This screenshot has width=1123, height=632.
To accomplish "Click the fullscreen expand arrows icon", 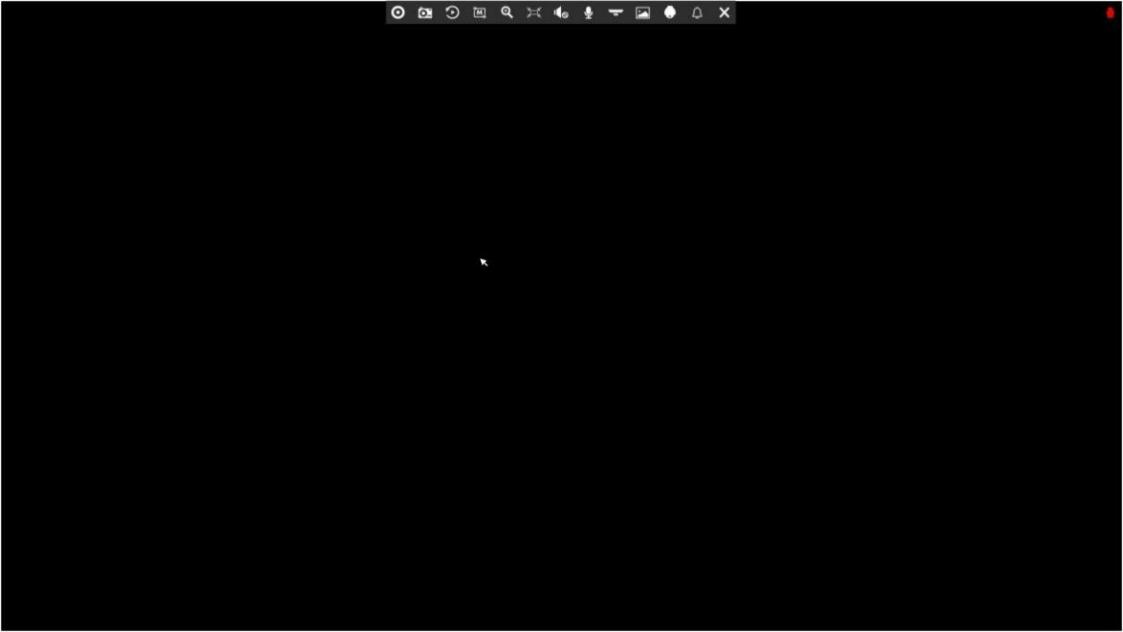I will (534, 13).
